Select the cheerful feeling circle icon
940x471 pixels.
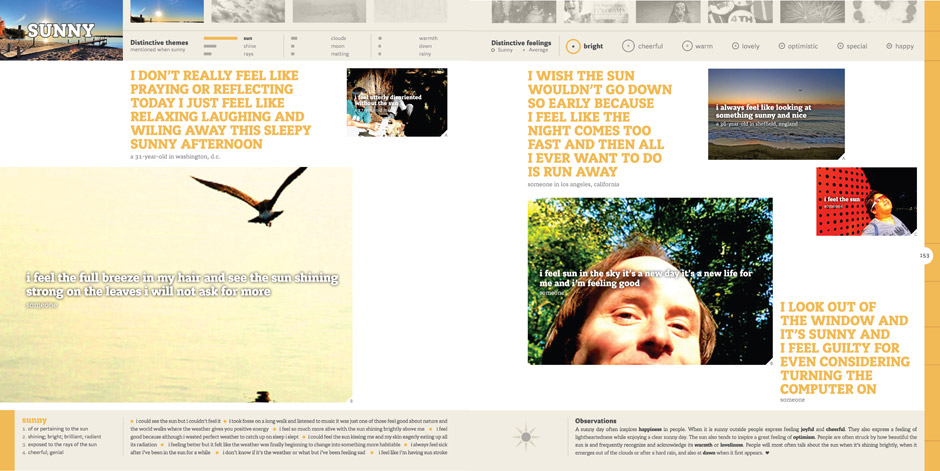[628, 46]
